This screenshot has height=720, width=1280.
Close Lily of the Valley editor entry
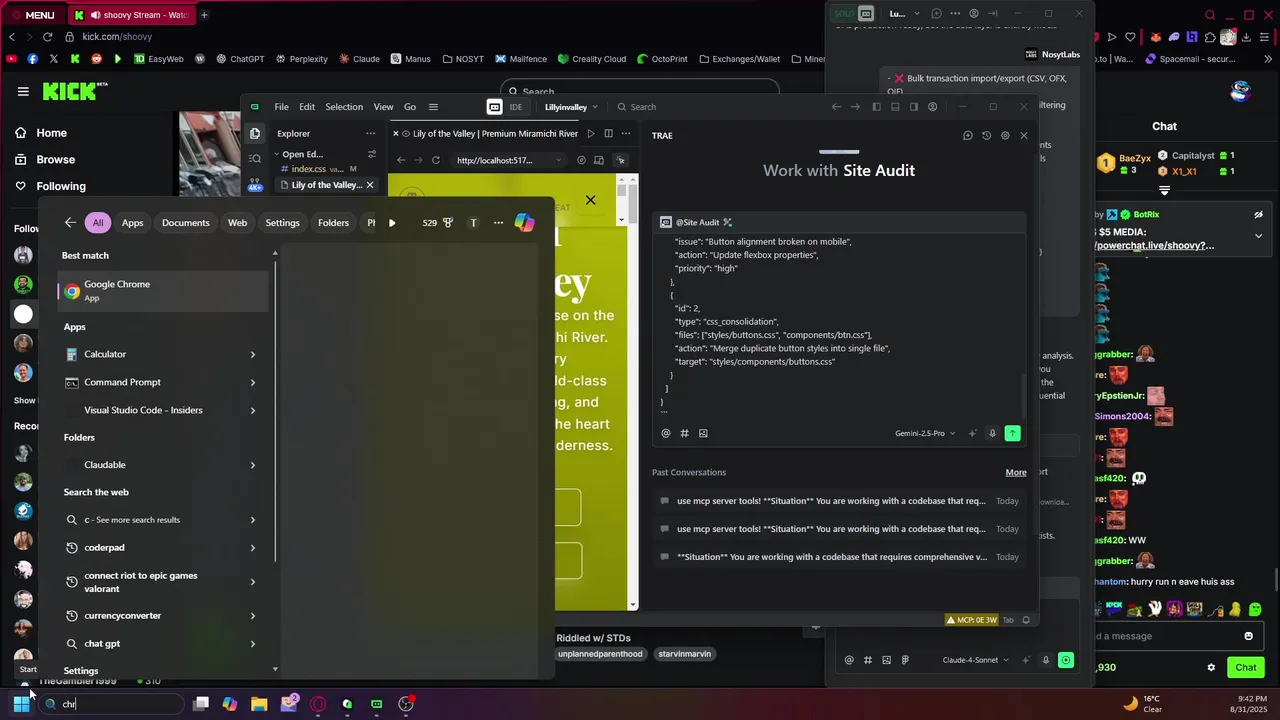coord(370,185)
